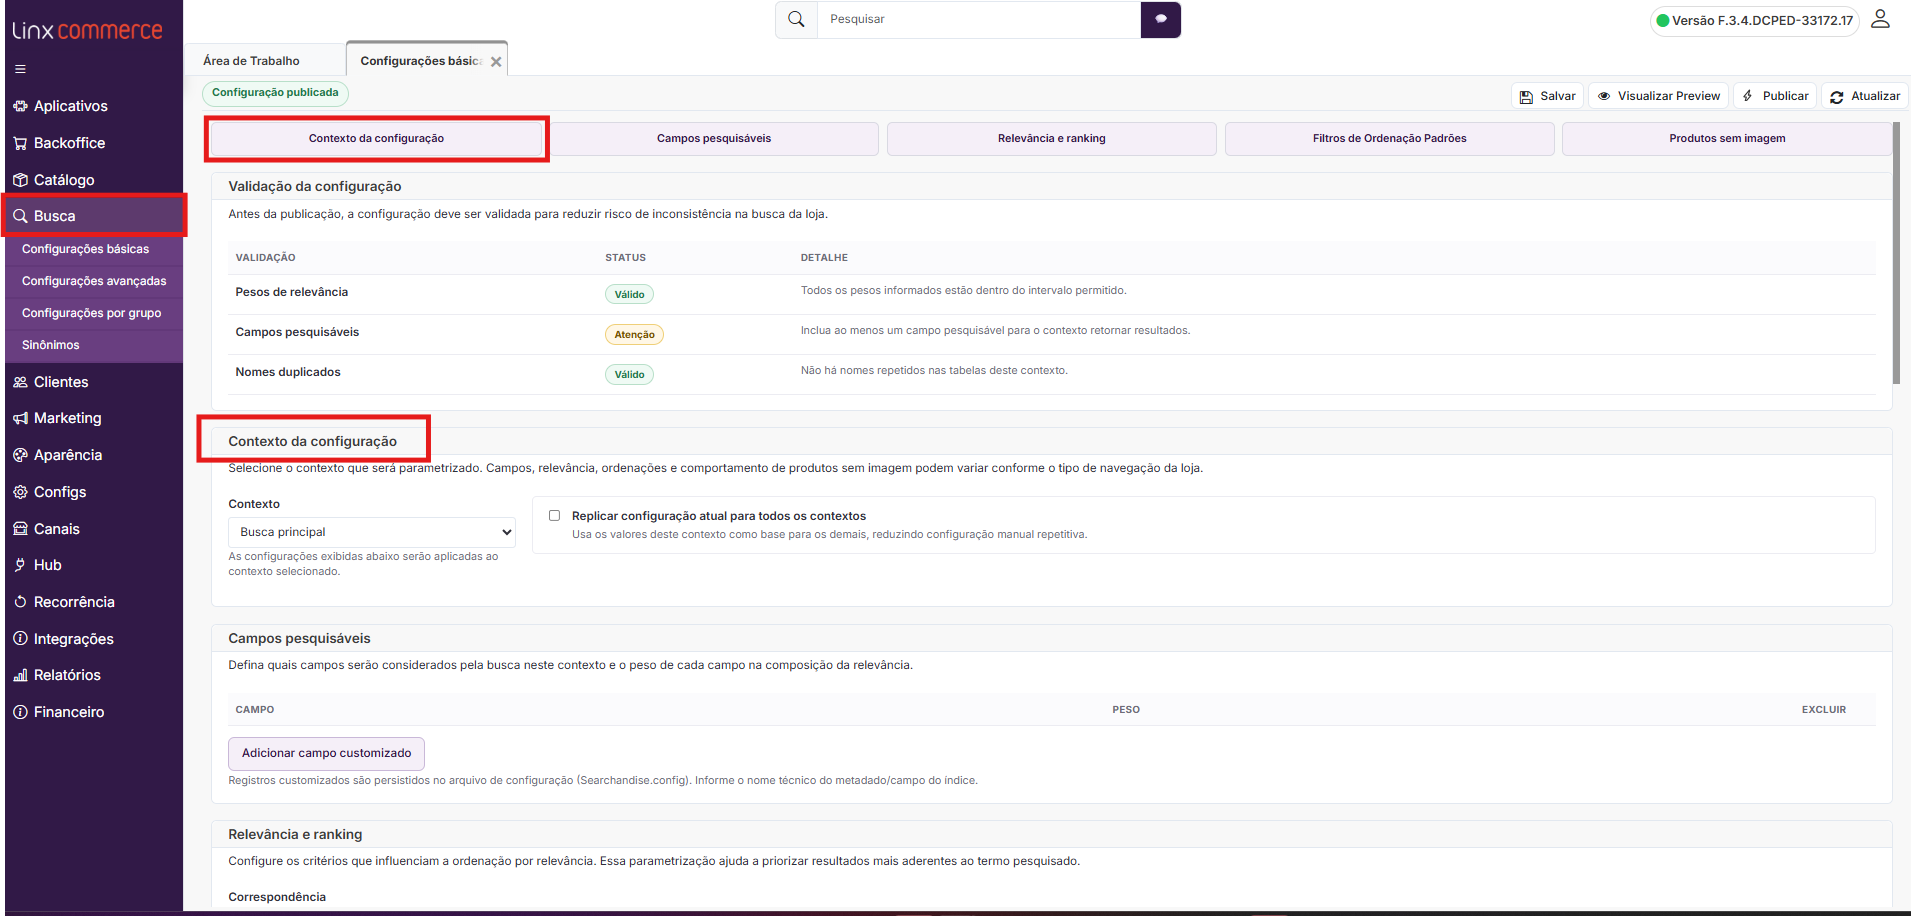Image resolution: width=1911 pixels, height=916 pixels.
Task: Click the Busca magnifier icon in sidebar
Action: pos(20,216)
